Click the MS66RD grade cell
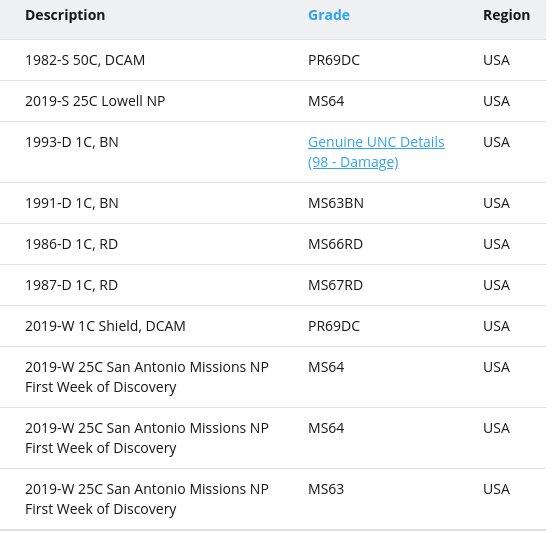Viewport: 555px width, 533px height. tap(335, 244)
